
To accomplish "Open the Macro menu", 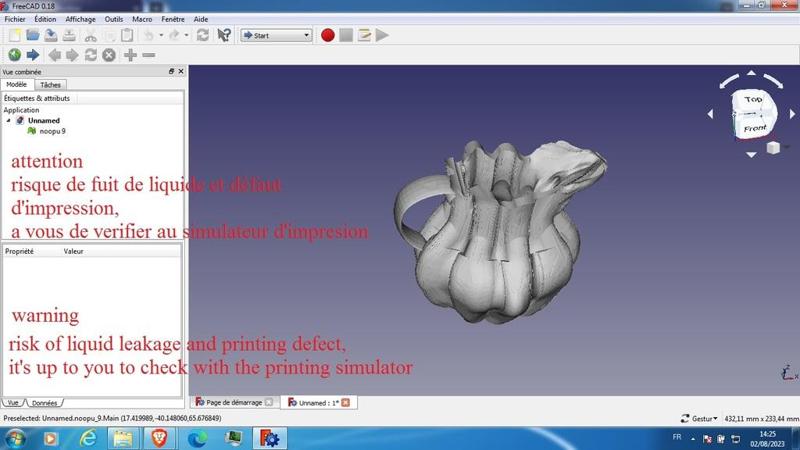I will 142,19.
